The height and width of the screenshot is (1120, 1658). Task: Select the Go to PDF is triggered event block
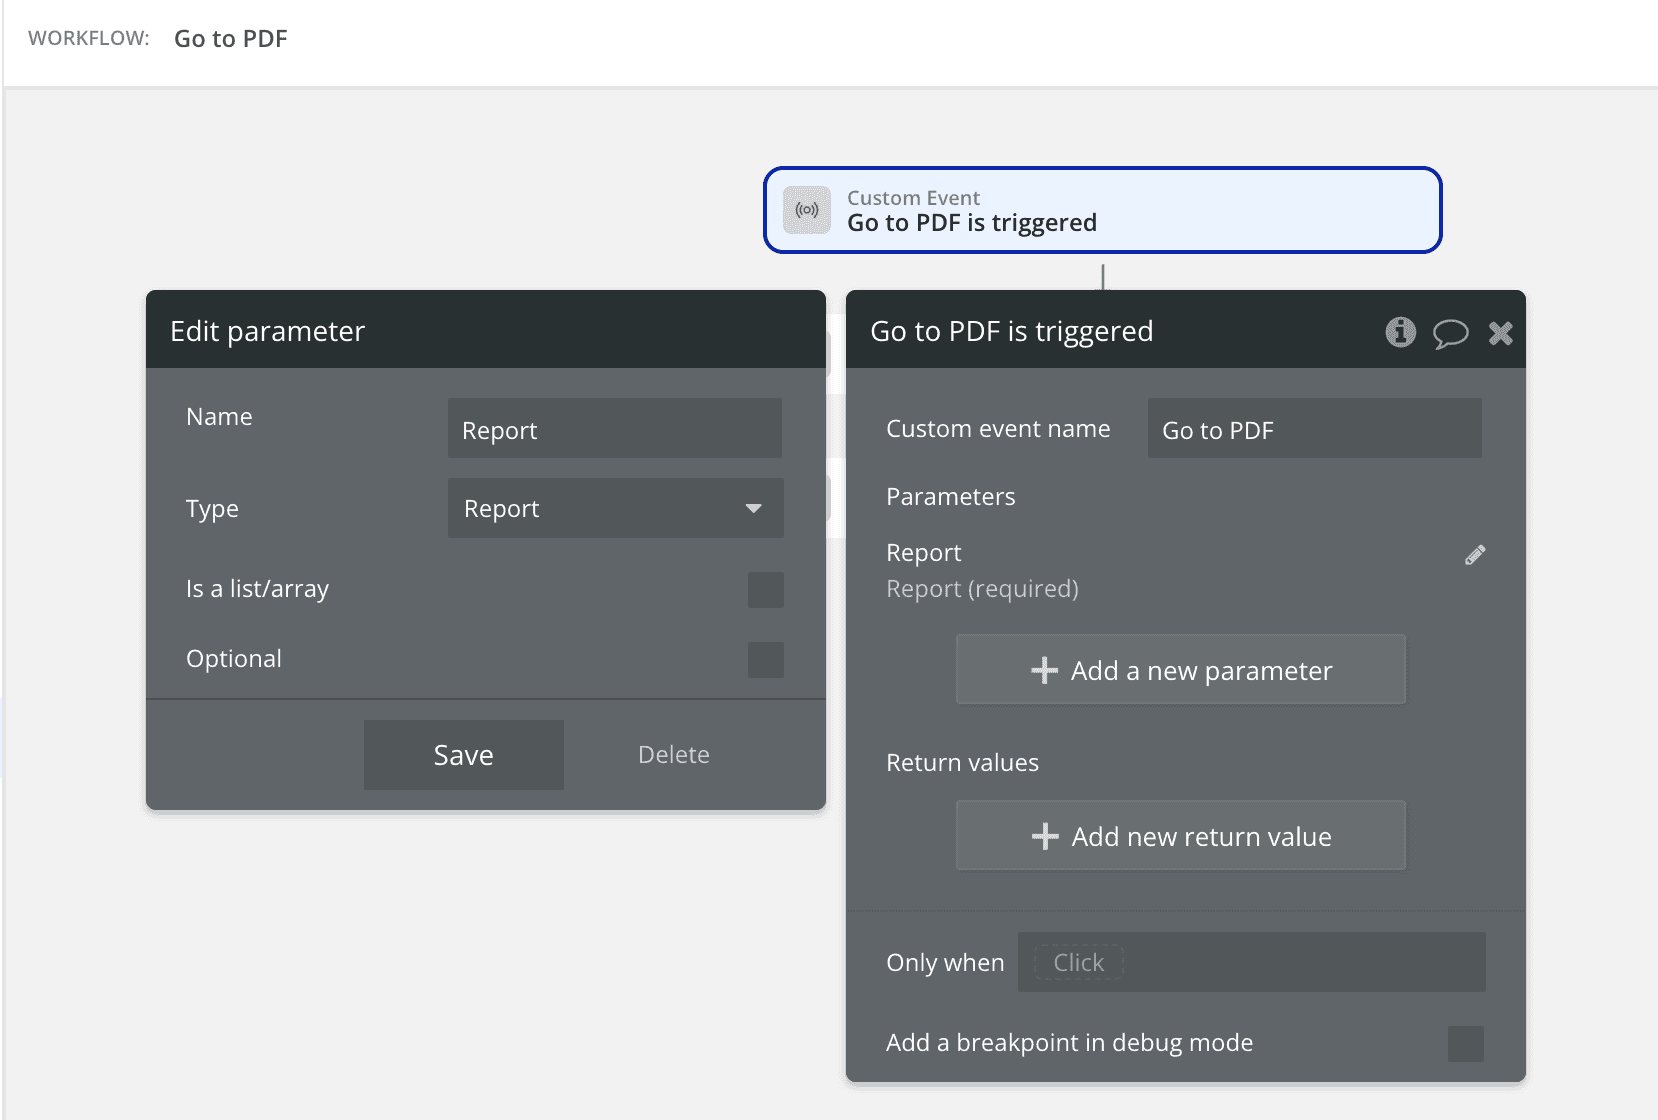1102,210
